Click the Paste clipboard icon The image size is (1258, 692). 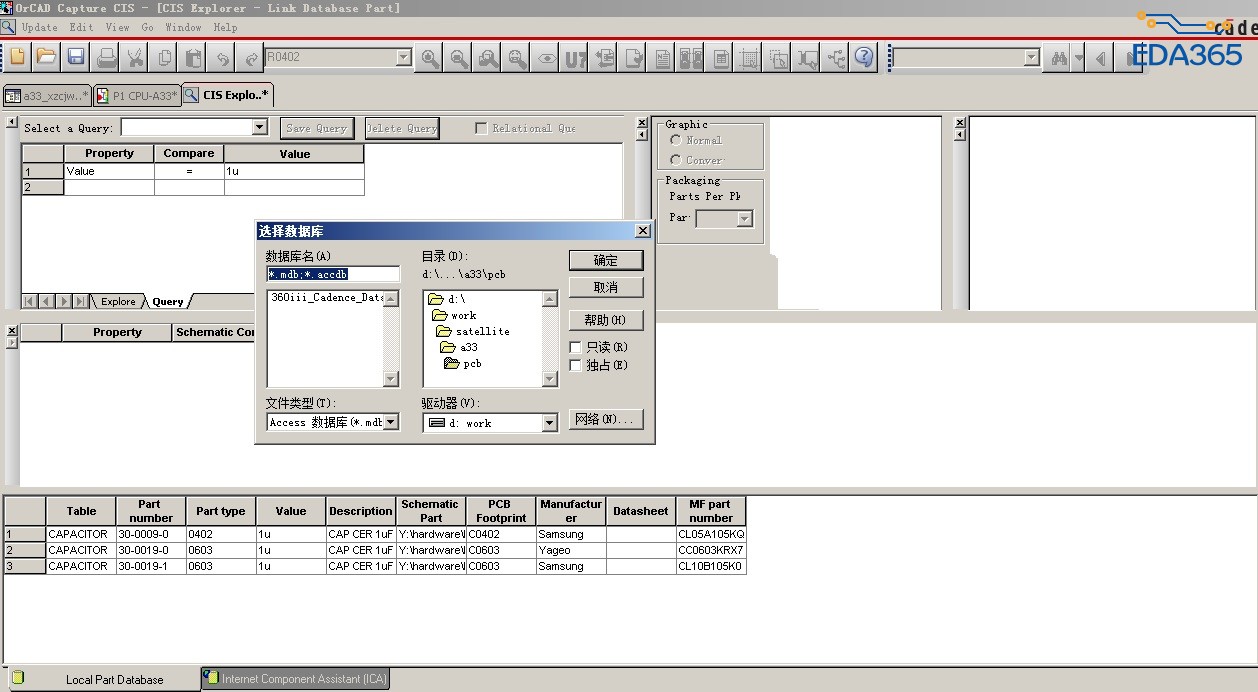(194, 57)
